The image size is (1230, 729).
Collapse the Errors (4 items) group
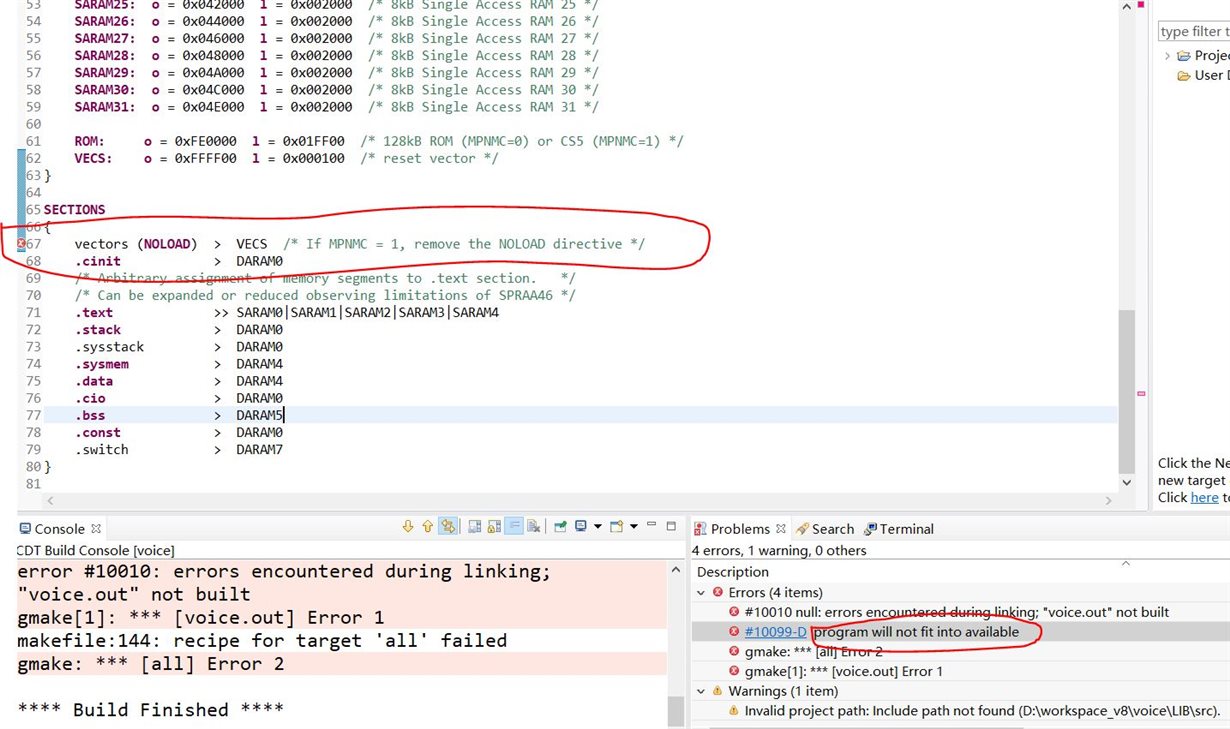pos(702,592)
